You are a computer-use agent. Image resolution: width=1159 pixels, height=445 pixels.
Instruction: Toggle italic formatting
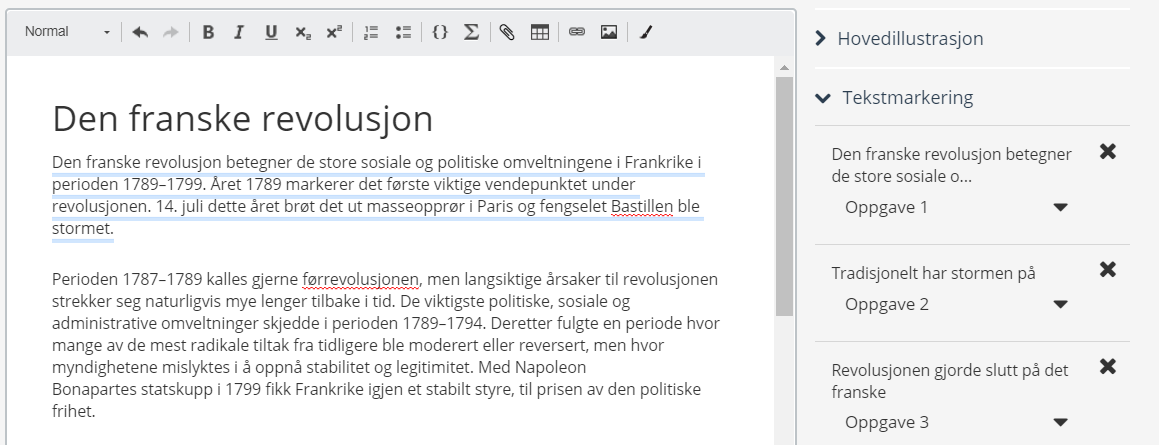coord(239,32)
